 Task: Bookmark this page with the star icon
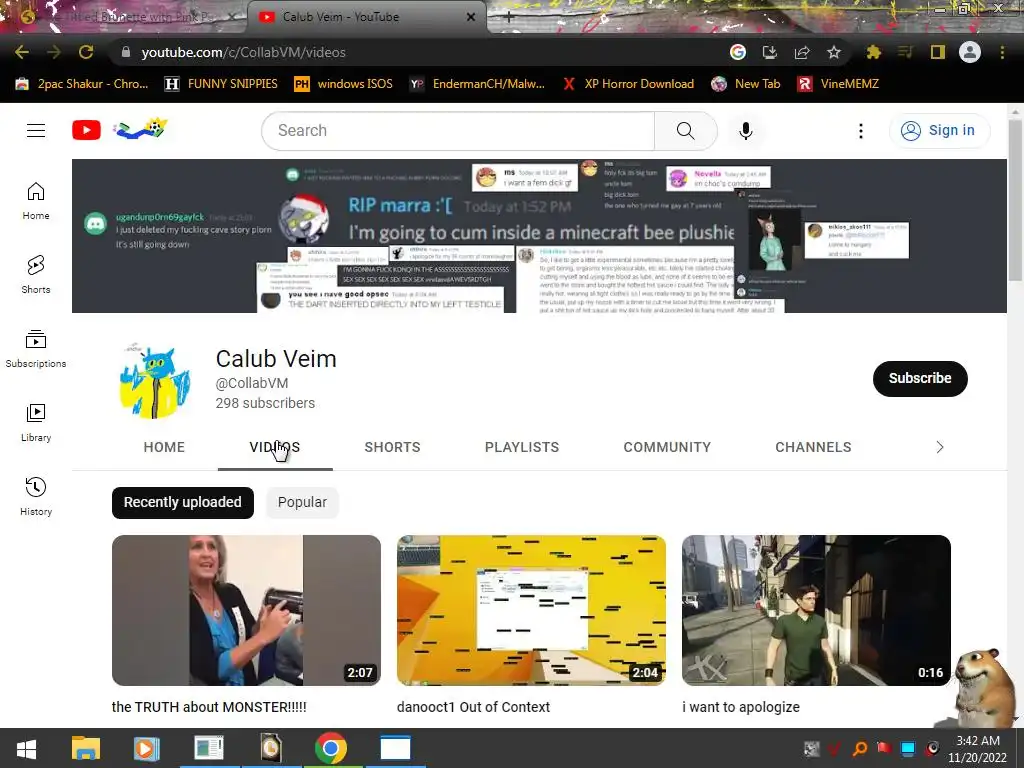point(834,52)
